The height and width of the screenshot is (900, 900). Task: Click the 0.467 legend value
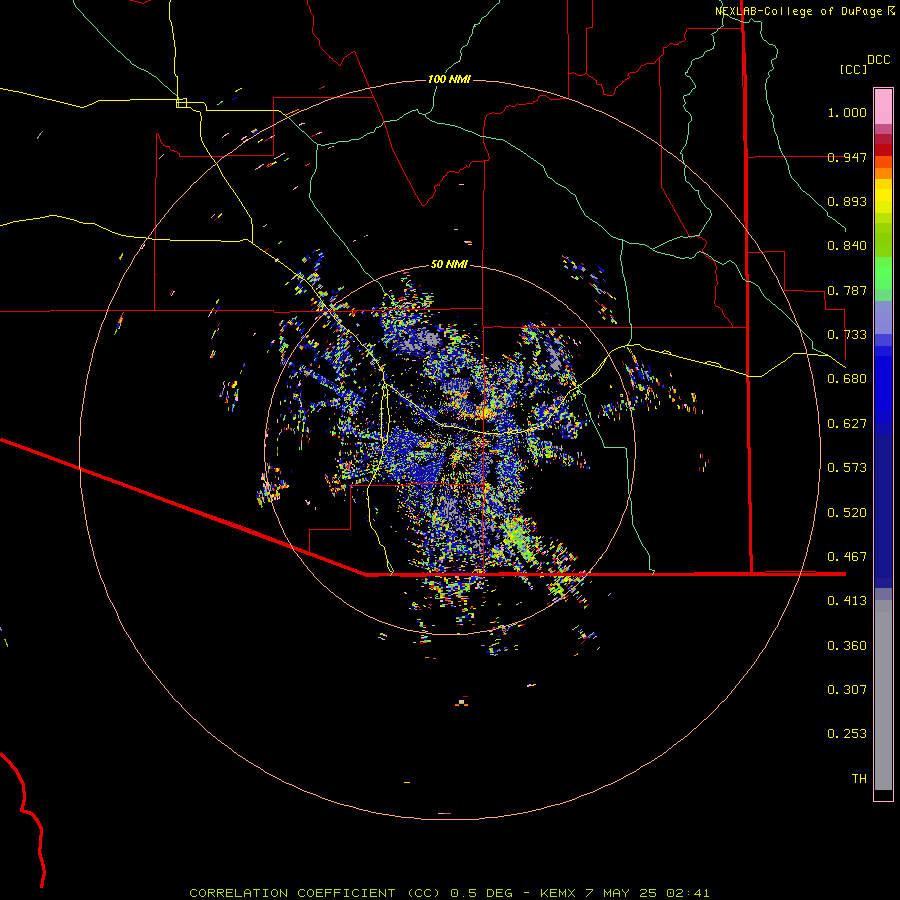[847, 557]
